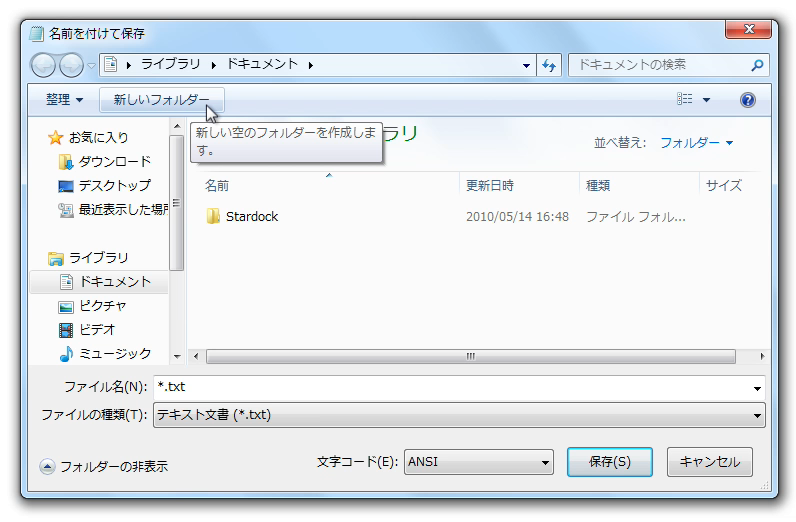This screenshot has width=796, height=522.
Task: Click the view mode icon in toolbar
Action: tap(685, 100)
